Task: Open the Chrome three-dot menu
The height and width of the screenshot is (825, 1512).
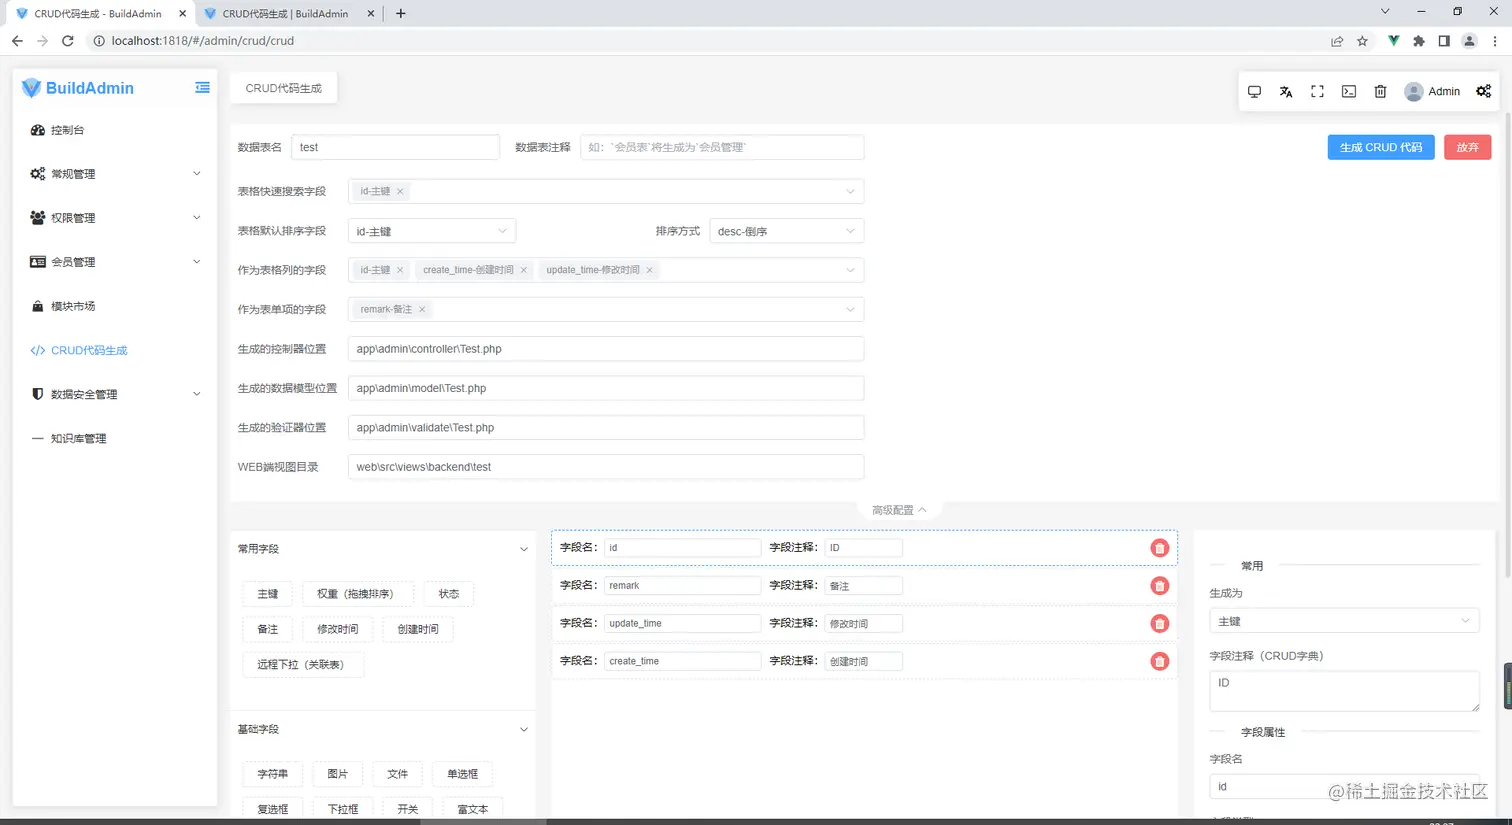Action: pyautogui.click(x=1495, y=41)
